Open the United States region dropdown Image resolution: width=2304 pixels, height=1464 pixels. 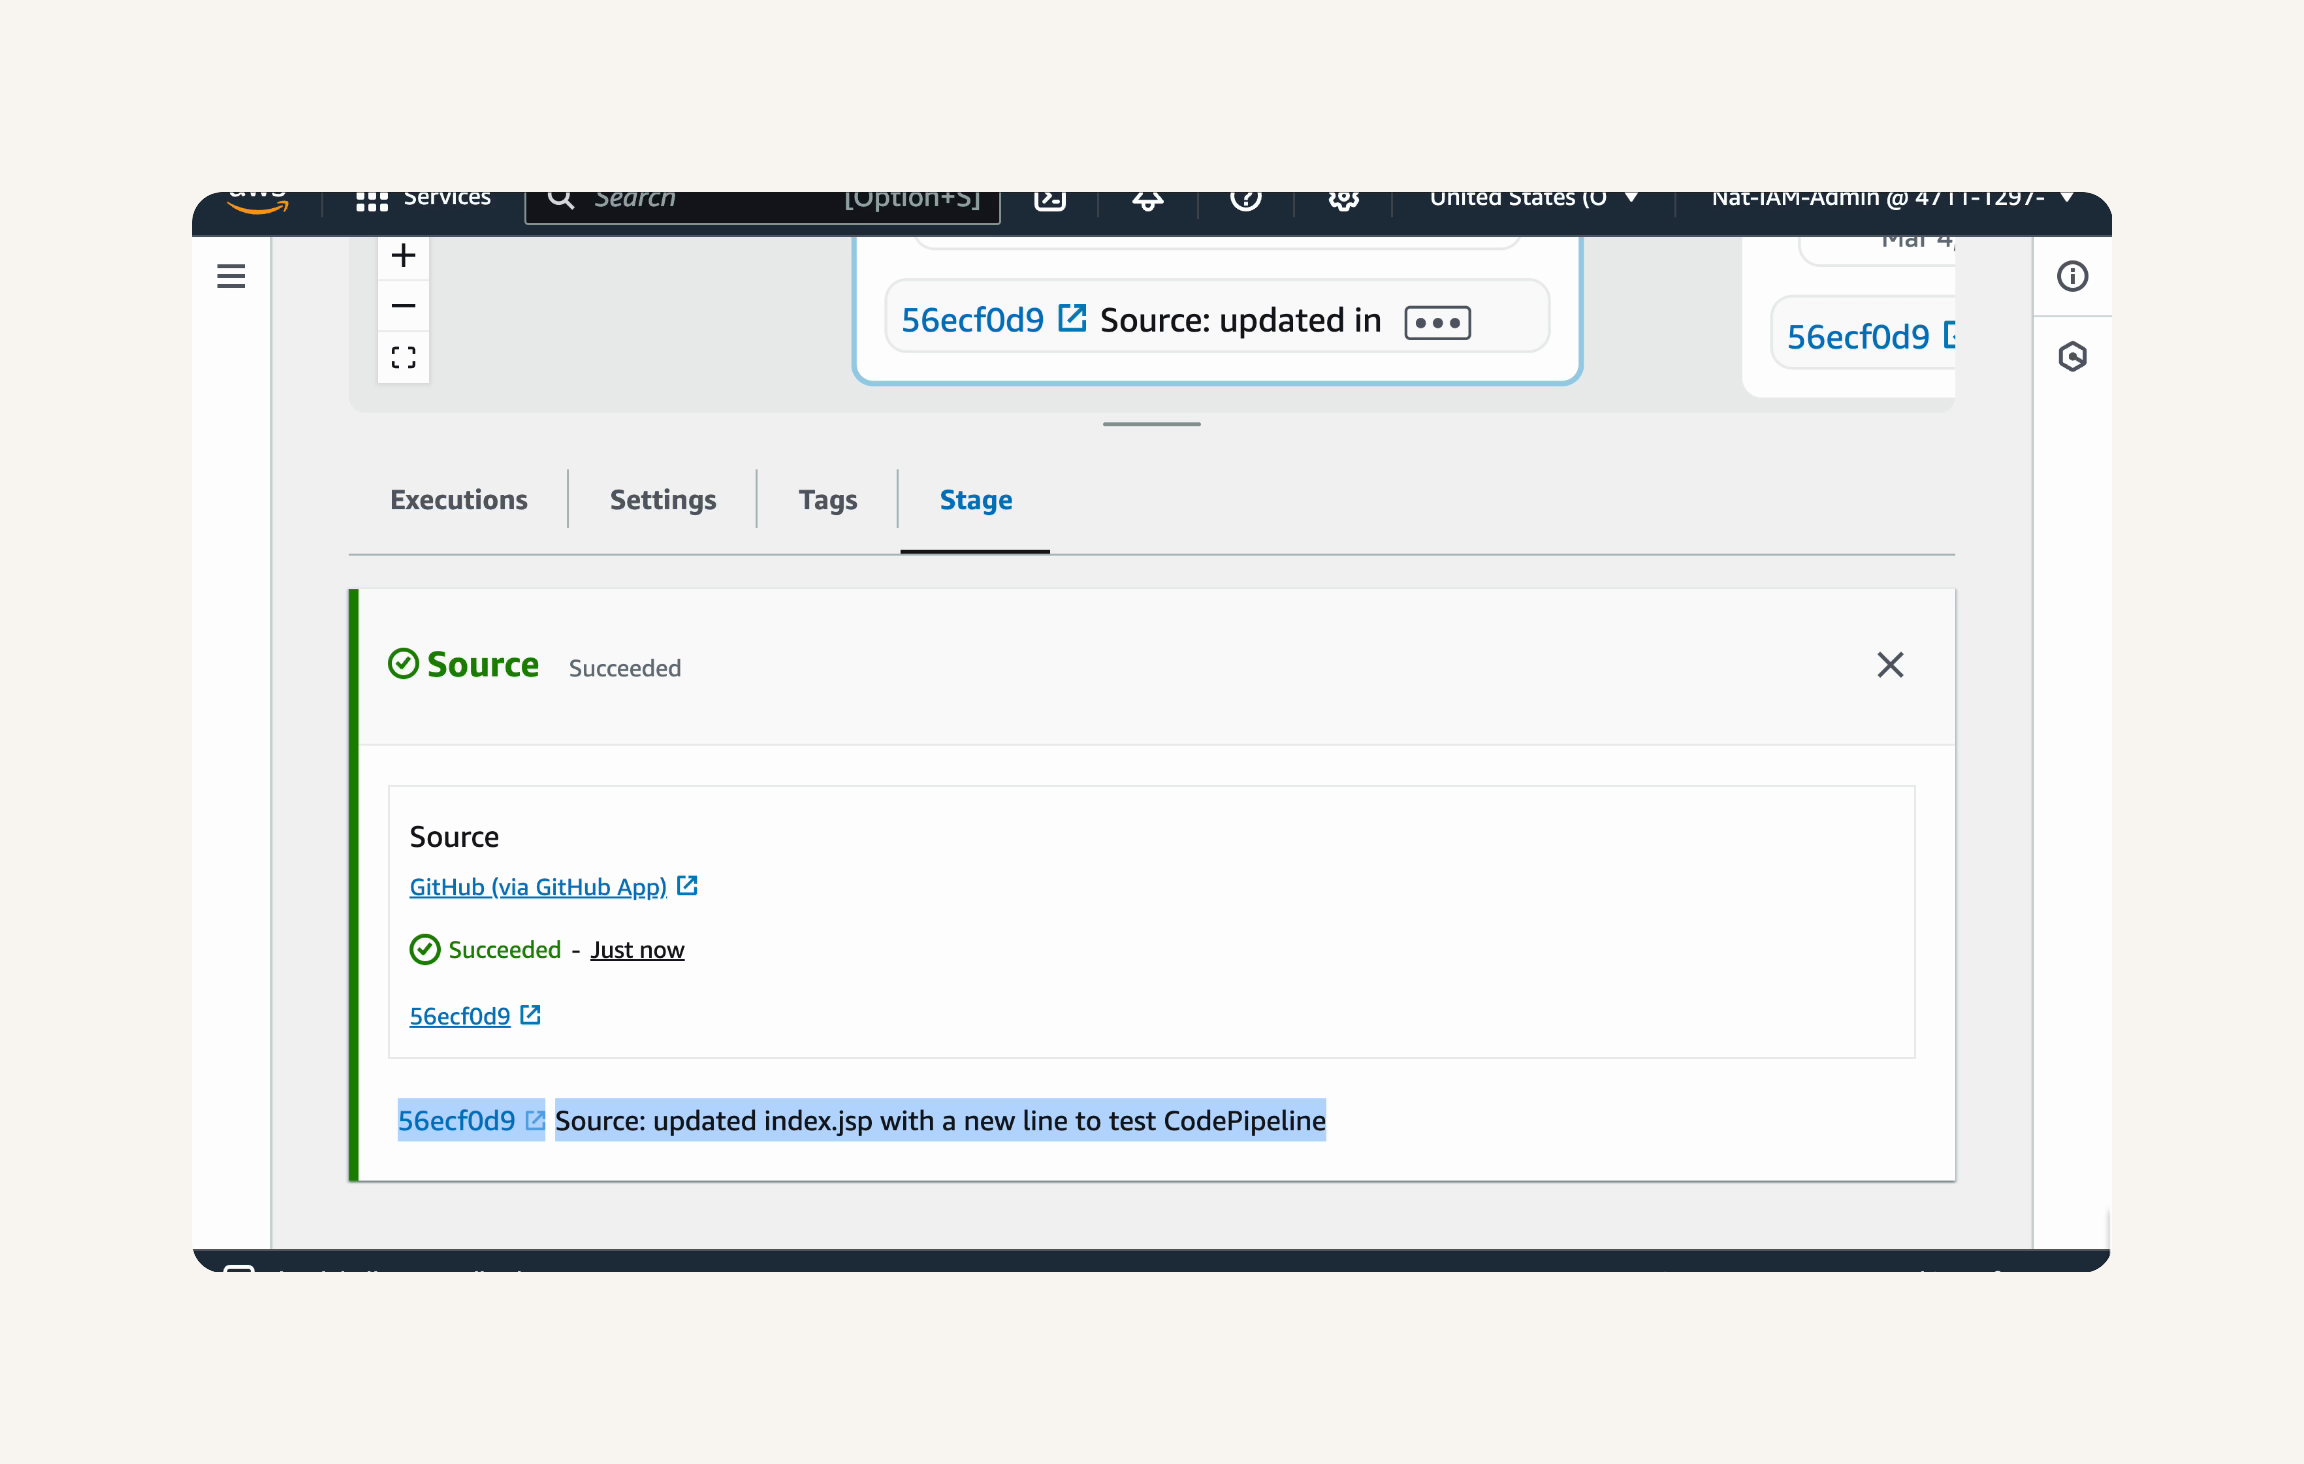[x=1534, y=198]
